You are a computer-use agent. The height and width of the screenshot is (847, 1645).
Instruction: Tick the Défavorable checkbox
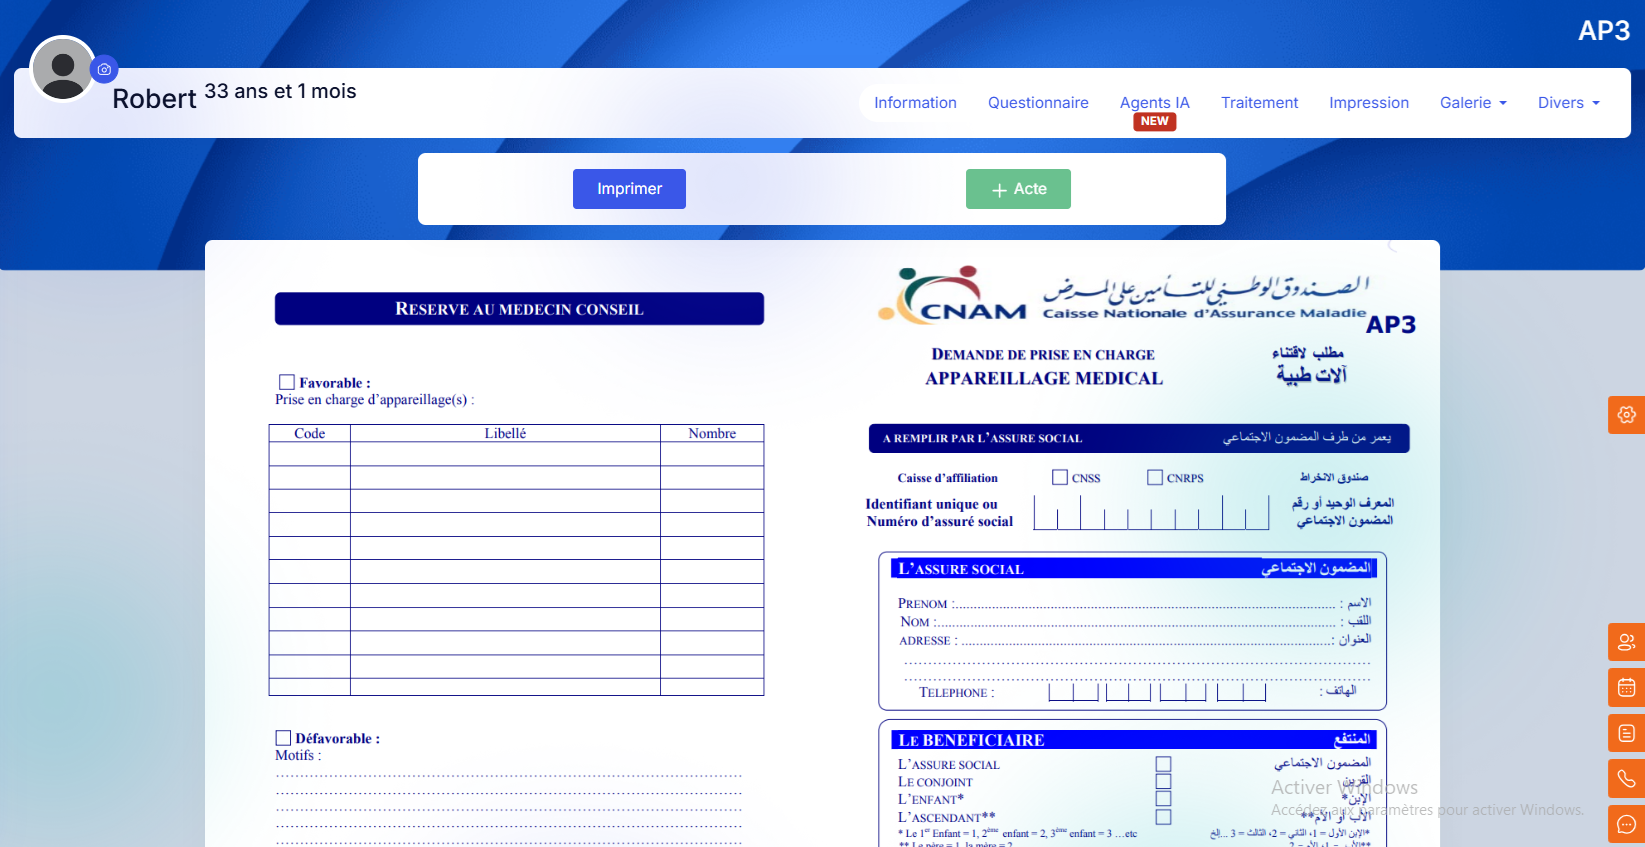(x=283, y=738)
